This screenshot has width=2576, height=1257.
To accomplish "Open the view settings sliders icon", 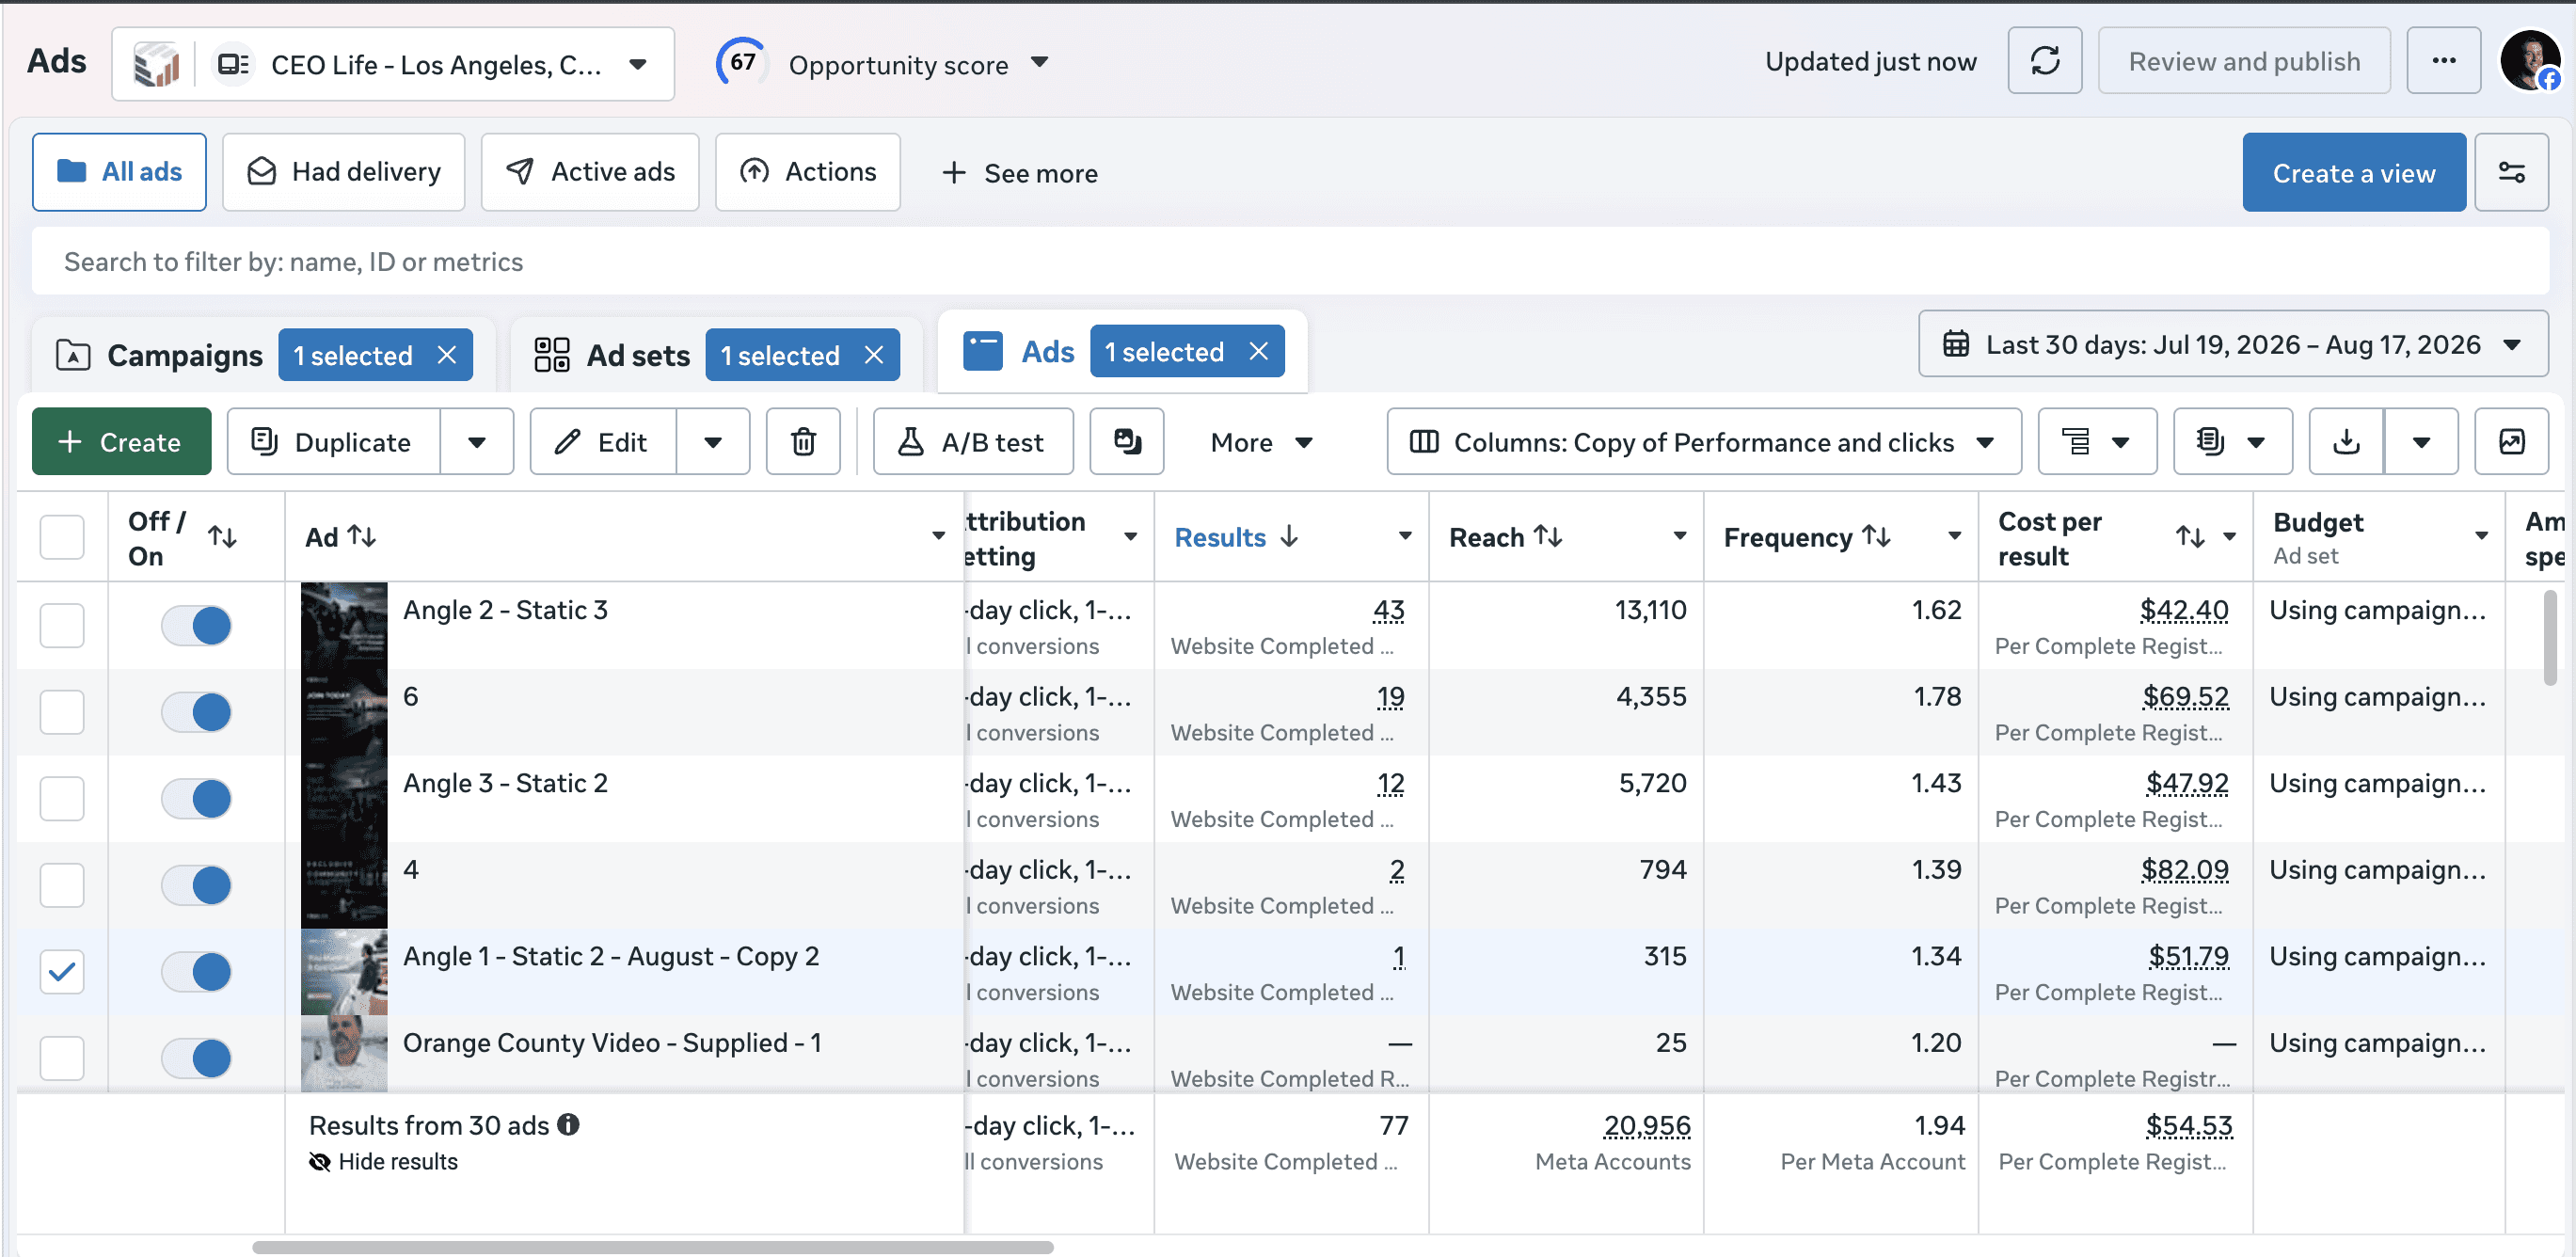I will click(x=2511, y=172).
